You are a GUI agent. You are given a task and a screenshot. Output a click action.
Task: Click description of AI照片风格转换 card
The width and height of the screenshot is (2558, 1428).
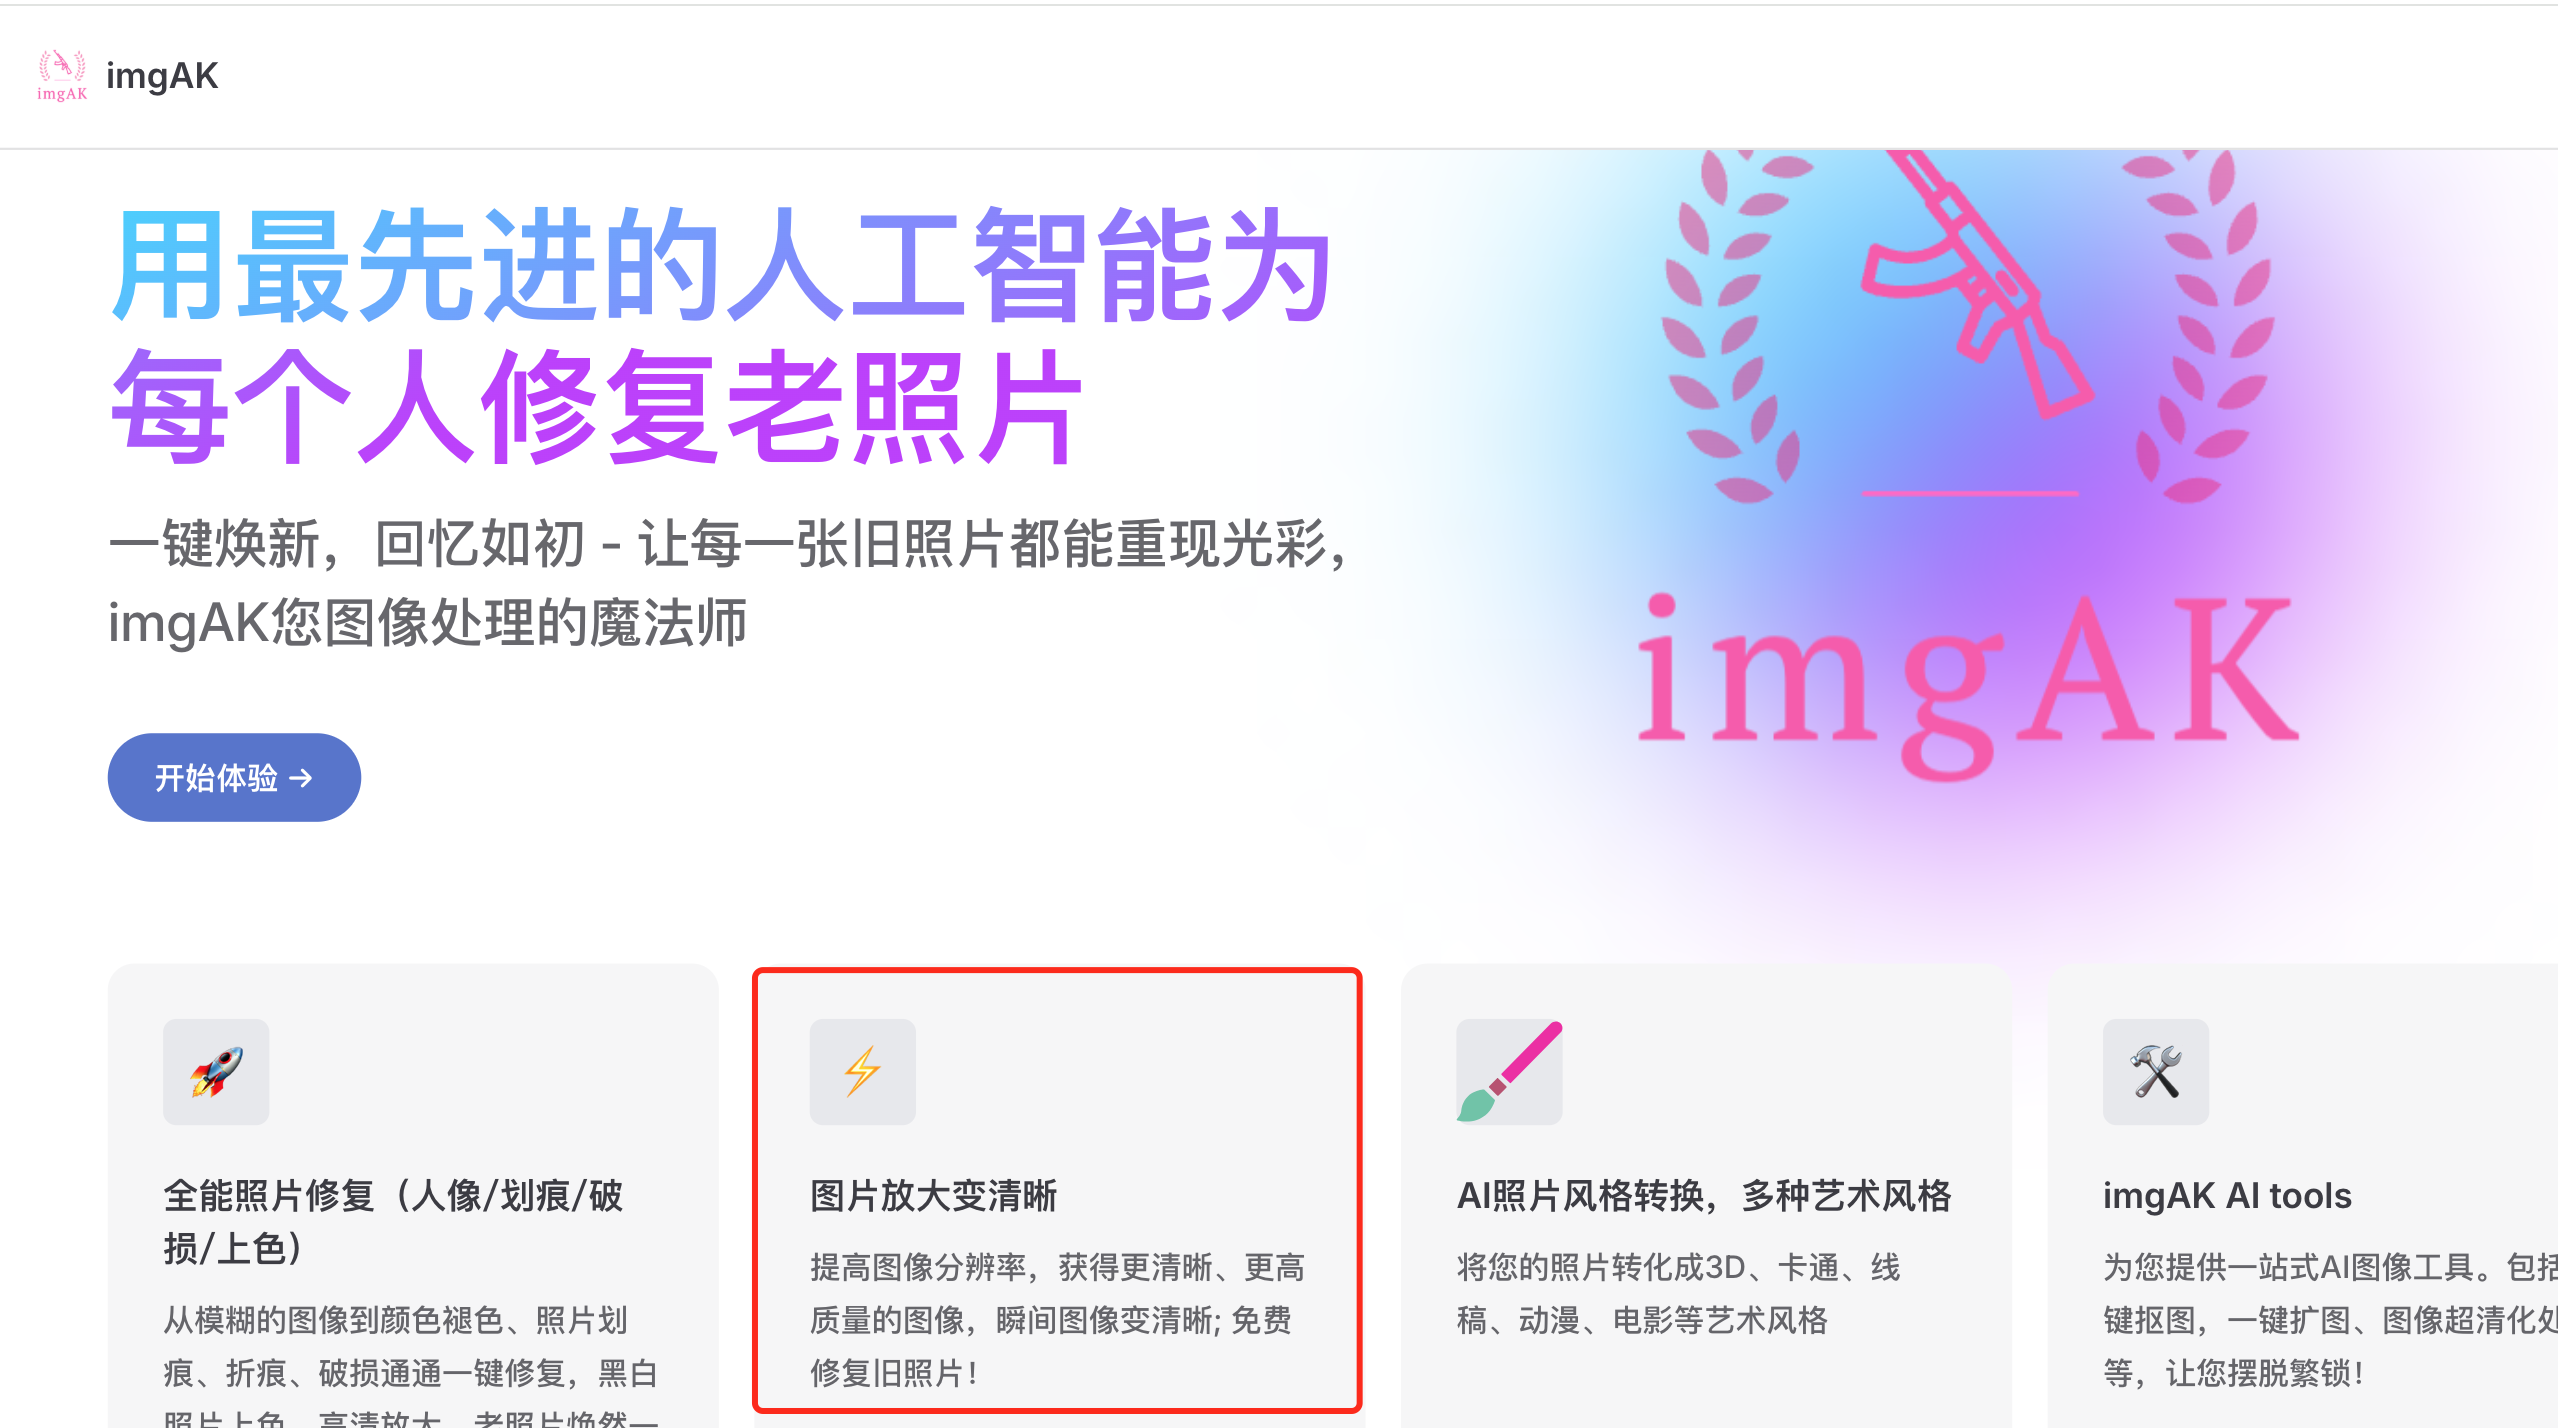click(1679, 1294)
